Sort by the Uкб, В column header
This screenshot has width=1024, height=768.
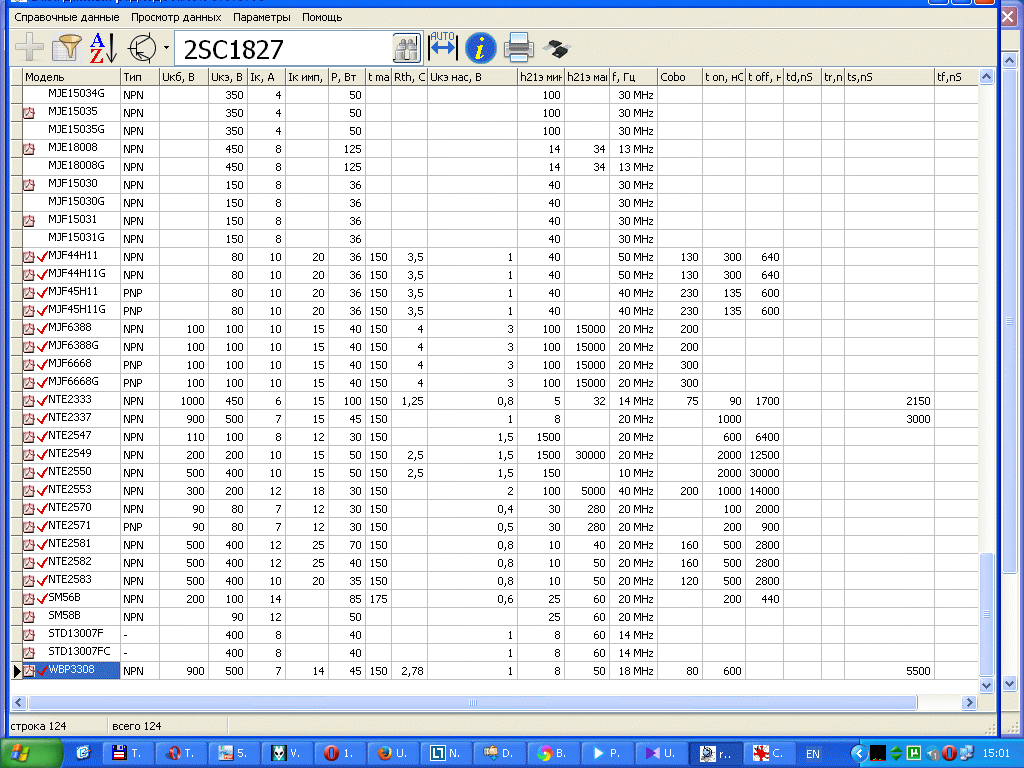click(184, 77)
